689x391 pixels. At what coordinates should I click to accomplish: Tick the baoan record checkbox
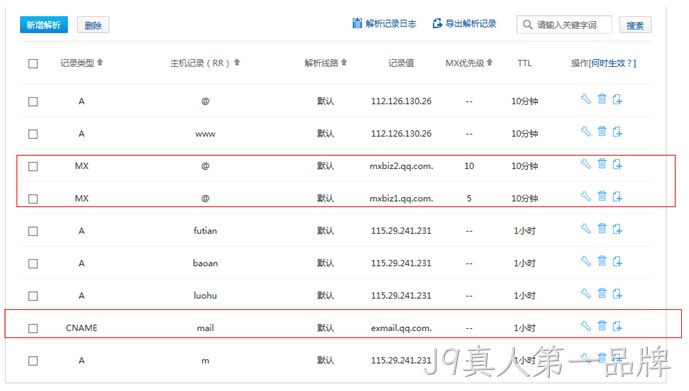tap(33, 264)
